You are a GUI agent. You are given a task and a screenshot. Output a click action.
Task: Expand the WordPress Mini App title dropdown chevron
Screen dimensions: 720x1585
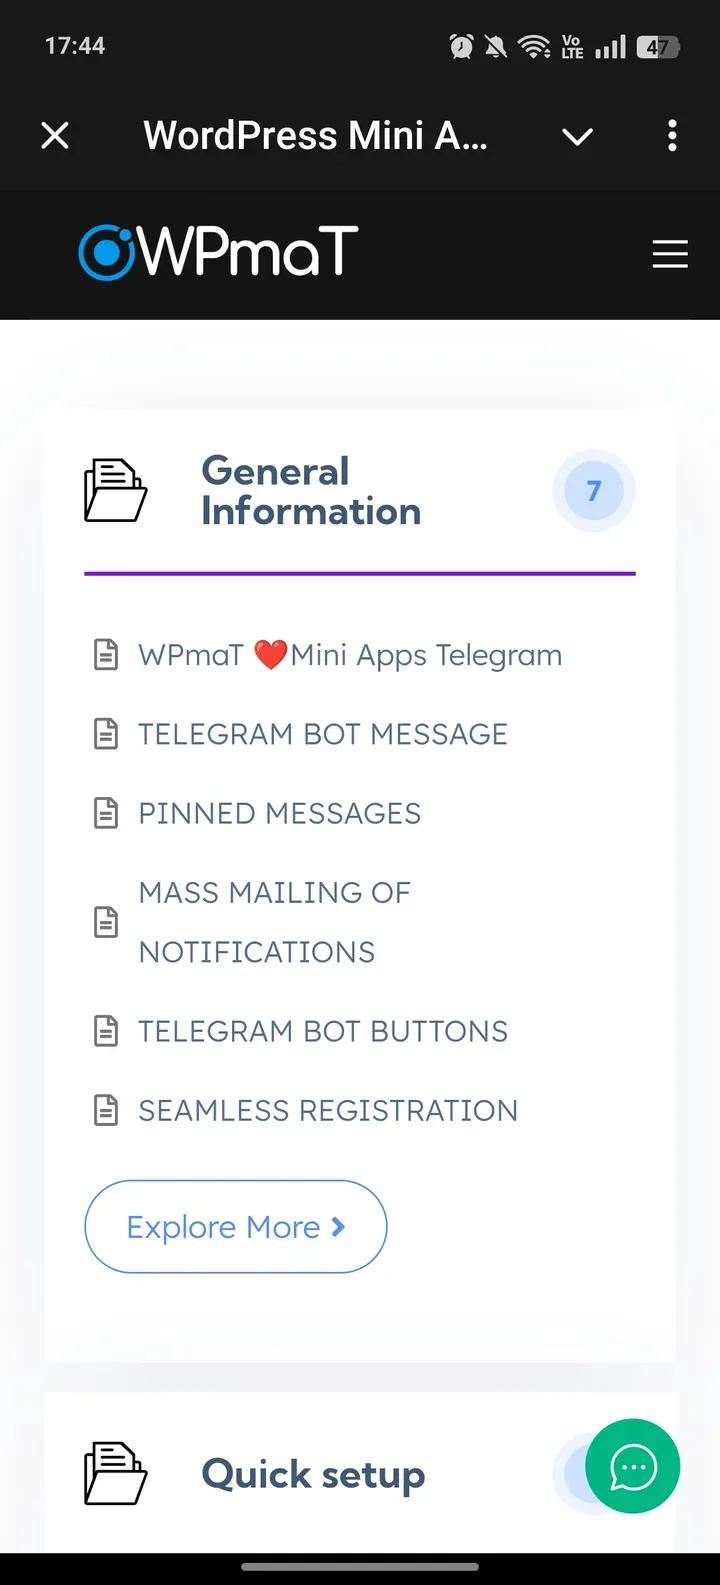(x=577, y=136)
